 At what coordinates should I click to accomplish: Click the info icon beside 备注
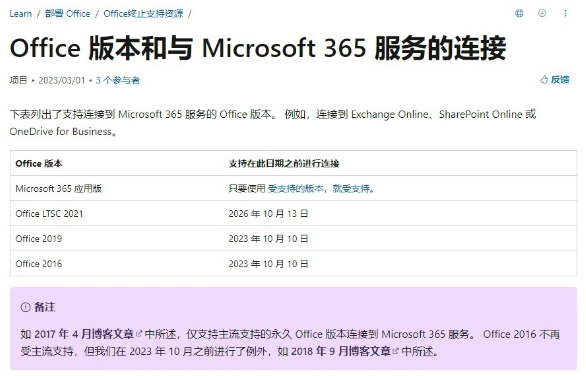click(x=25, y=307)
